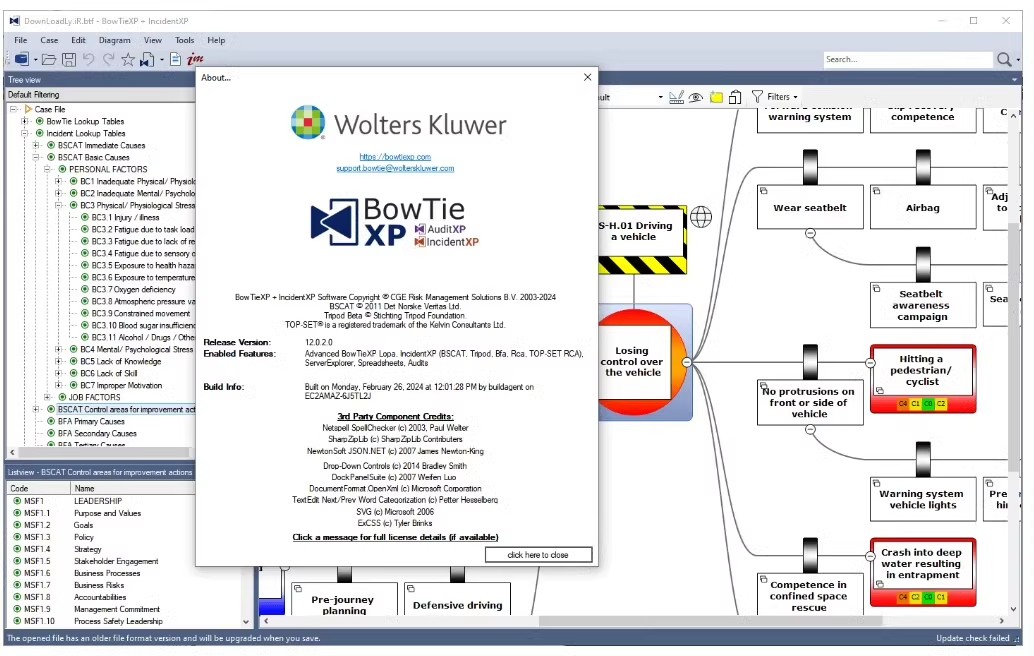Collapse barriers under Wear seatbelt via circle
1034x656 pixels.
point(810,233)
